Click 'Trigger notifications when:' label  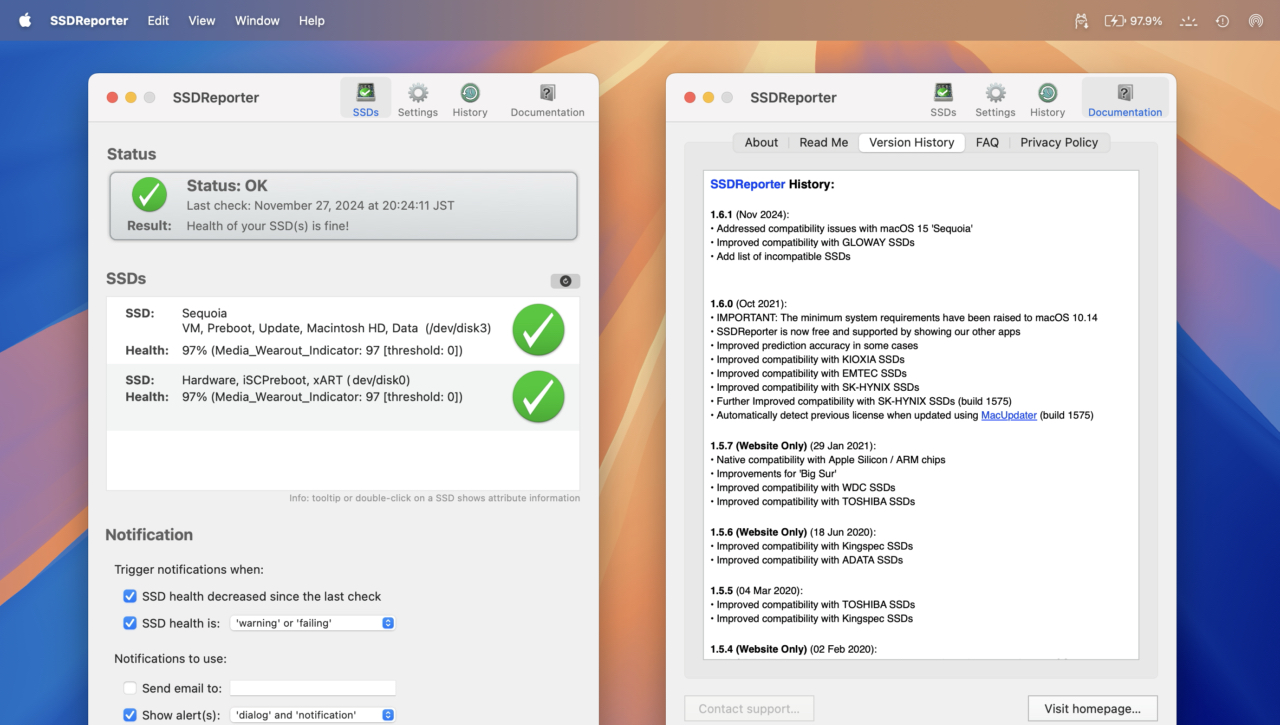coord(189,569)
